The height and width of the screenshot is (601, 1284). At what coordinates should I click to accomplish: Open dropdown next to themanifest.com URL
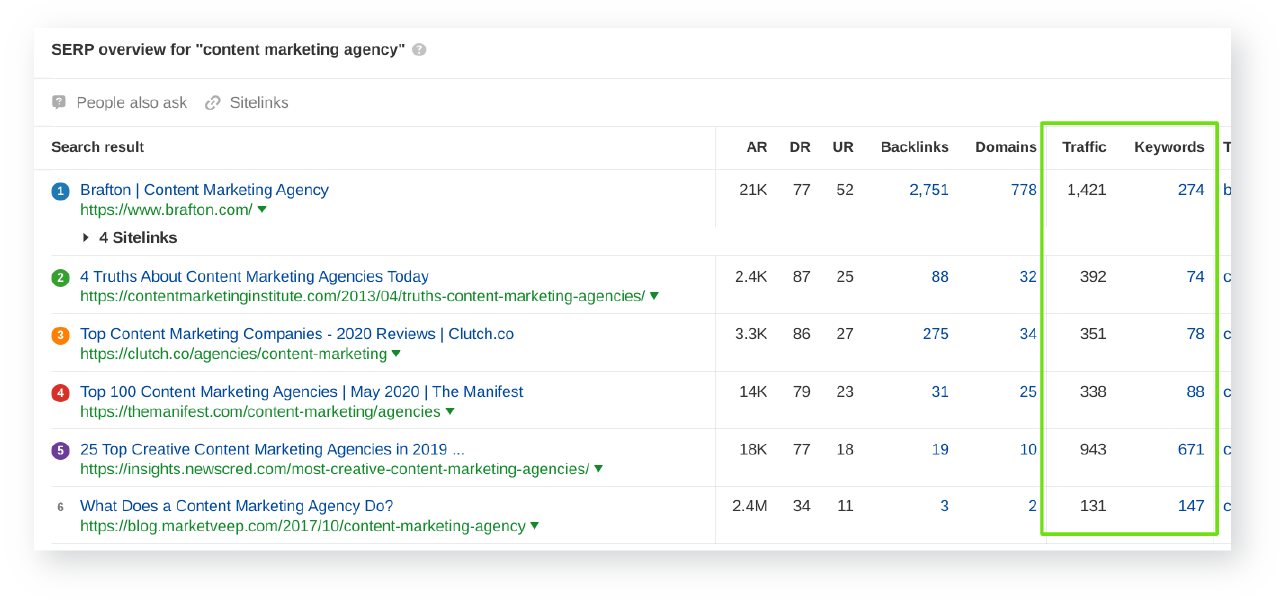click(450, 412)
